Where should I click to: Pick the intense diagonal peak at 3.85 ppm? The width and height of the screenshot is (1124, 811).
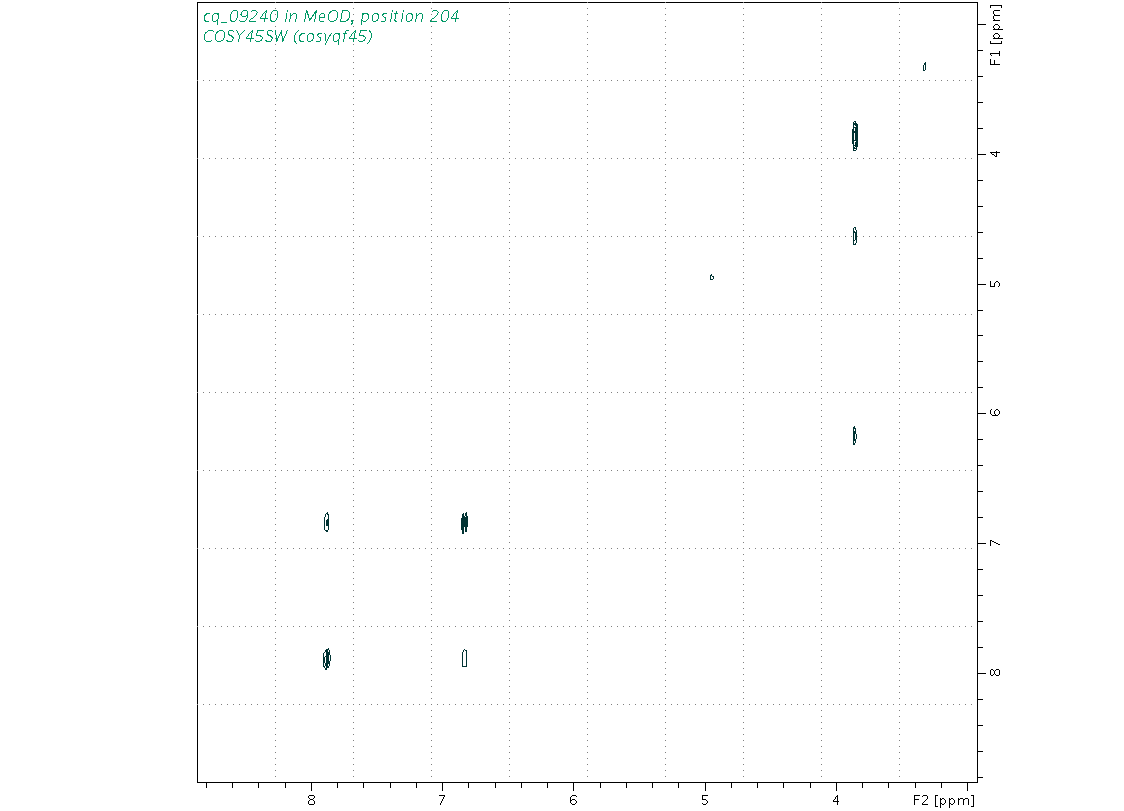pyautogui.click(x=855, y=136)
